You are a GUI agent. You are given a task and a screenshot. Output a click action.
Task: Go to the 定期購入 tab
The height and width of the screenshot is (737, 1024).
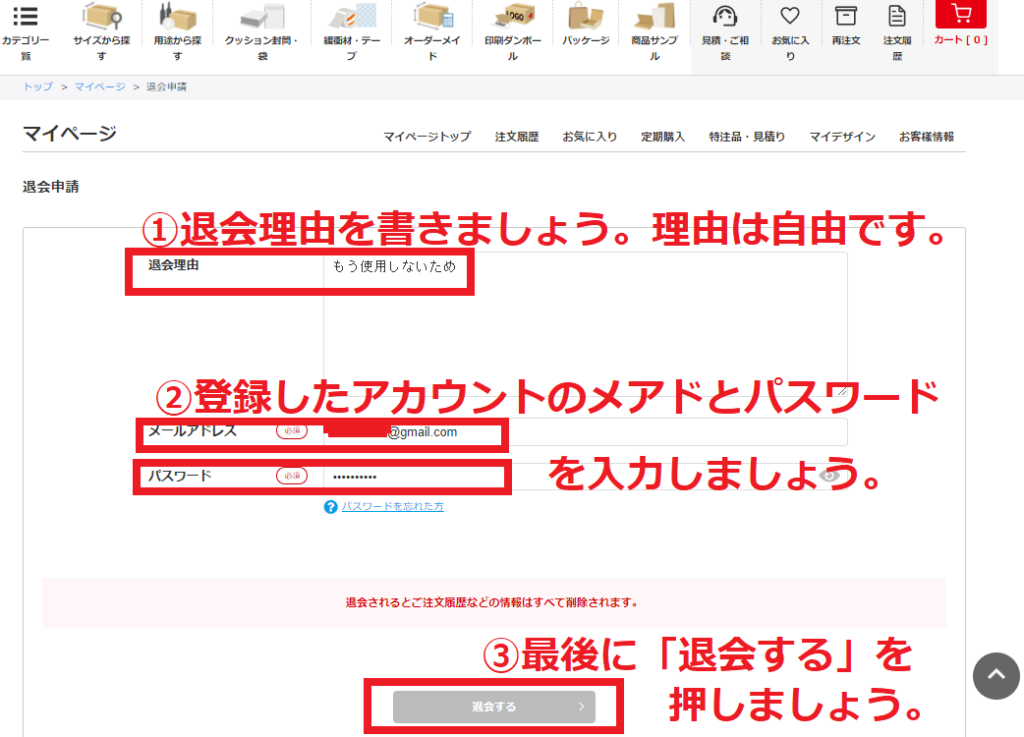click(662, 137)
